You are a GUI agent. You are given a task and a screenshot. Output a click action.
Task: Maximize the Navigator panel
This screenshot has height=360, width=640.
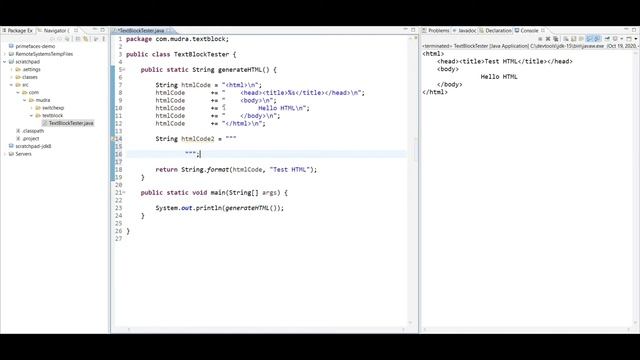(x=103, y=30)
